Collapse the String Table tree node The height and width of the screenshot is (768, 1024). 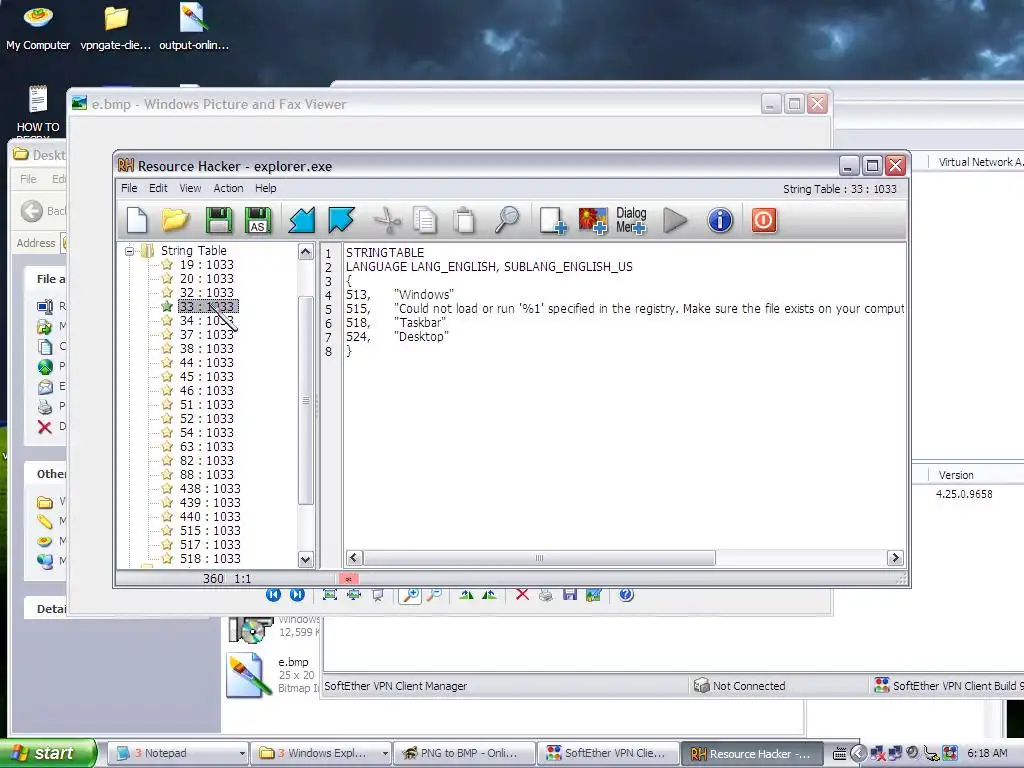click(x=129, y=251)
